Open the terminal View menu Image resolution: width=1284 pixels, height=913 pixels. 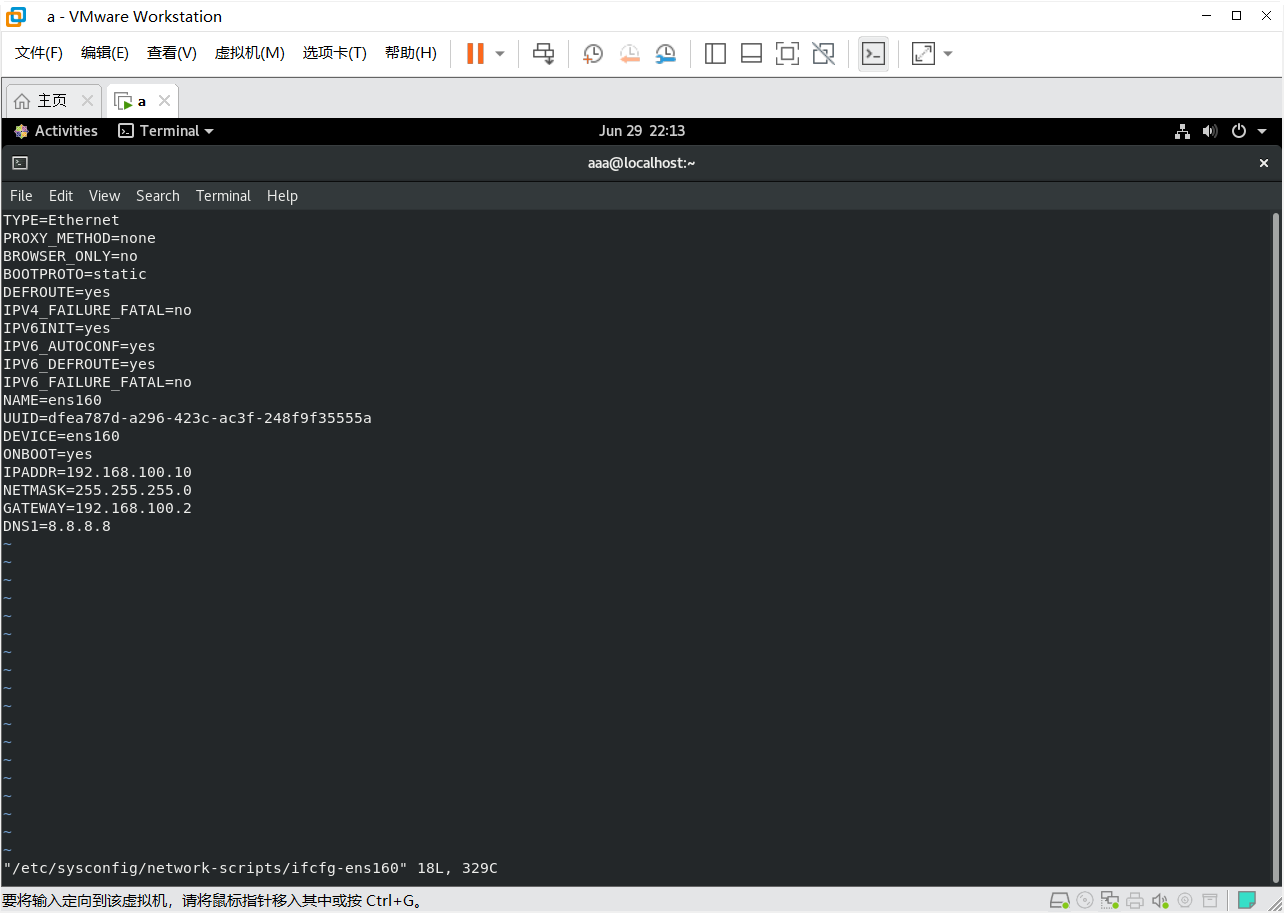coord(104,196)
